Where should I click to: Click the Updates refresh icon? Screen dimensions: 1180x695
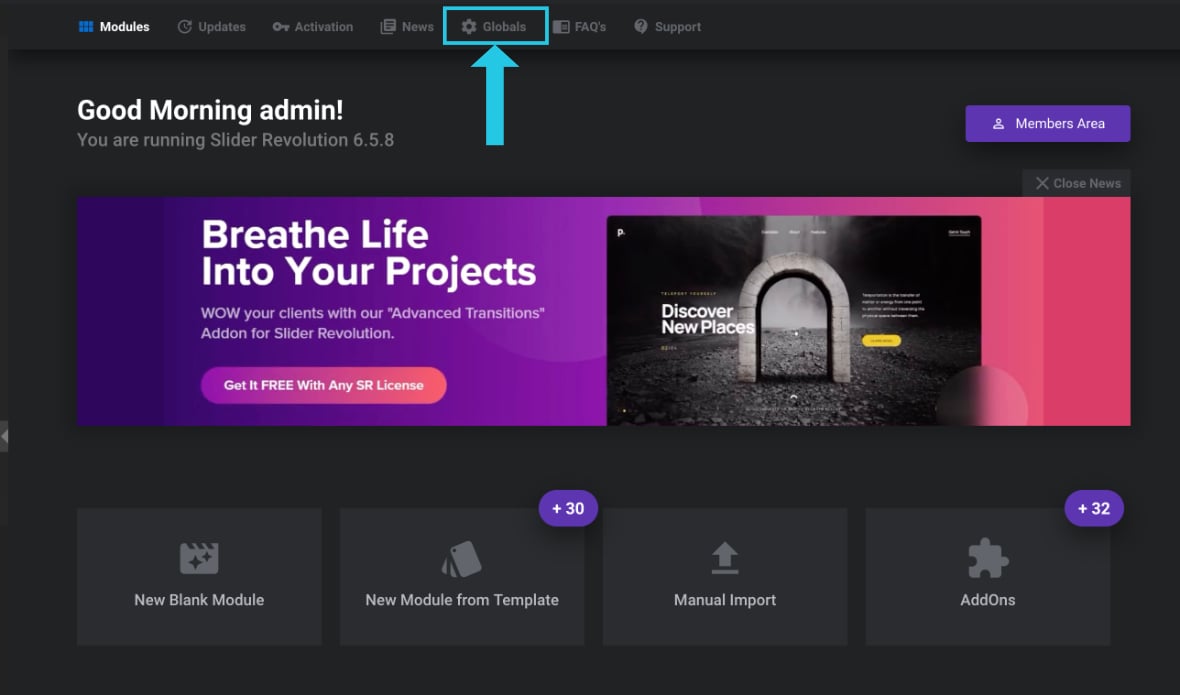point(184,27)
